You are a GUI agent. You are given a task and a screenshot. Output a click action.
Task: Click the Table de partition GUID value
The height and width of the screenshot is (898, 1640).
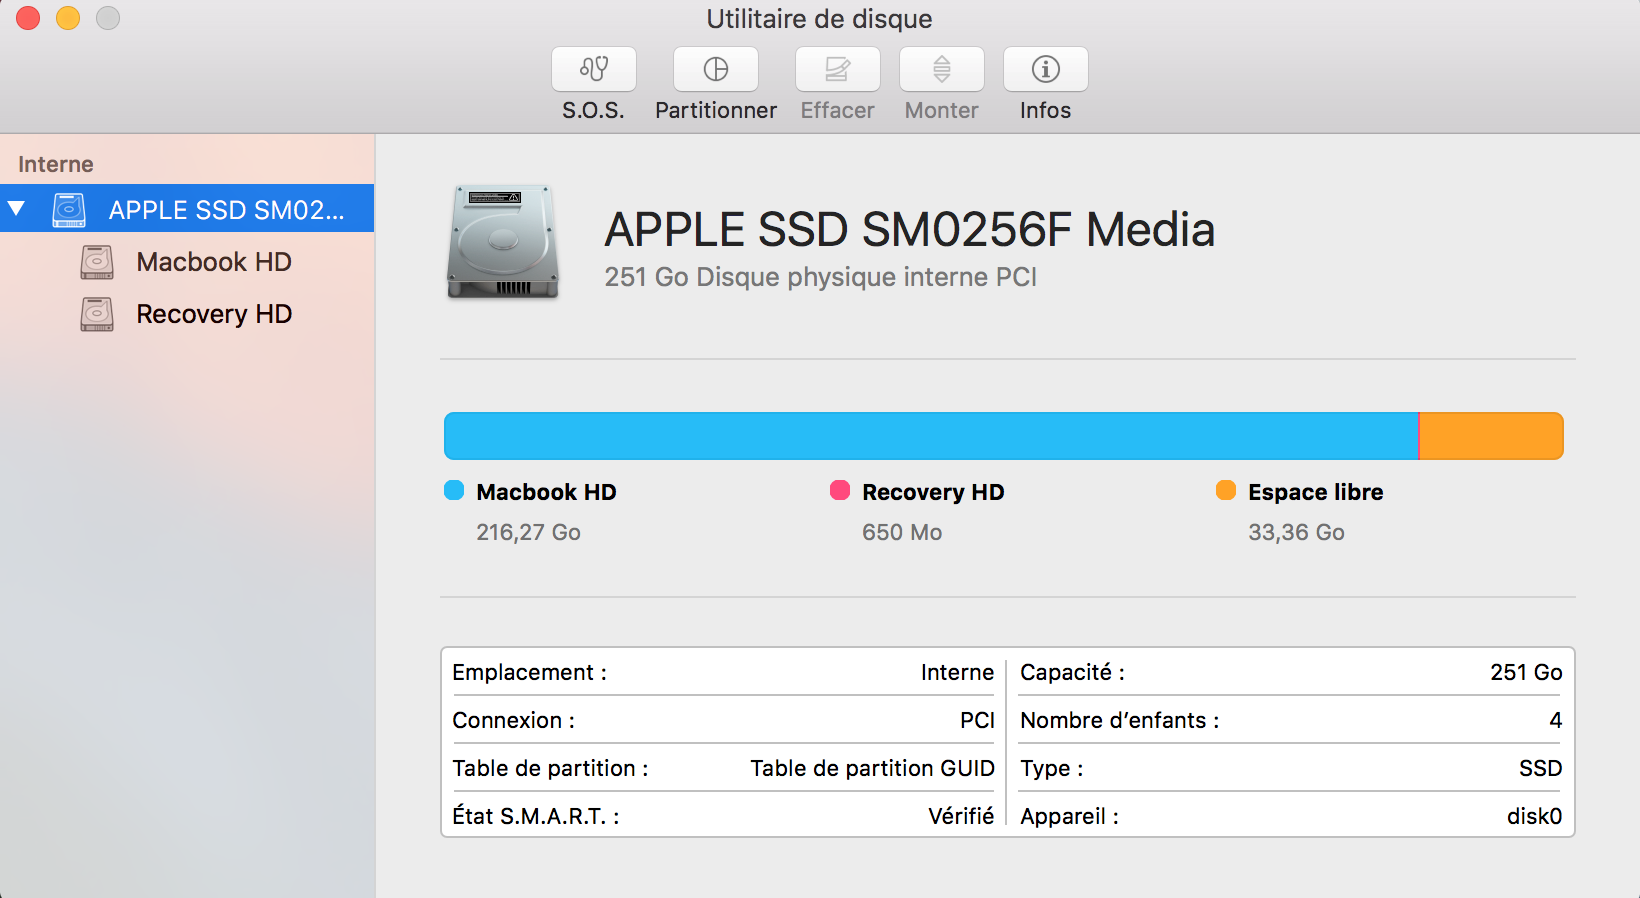point(873,768)
